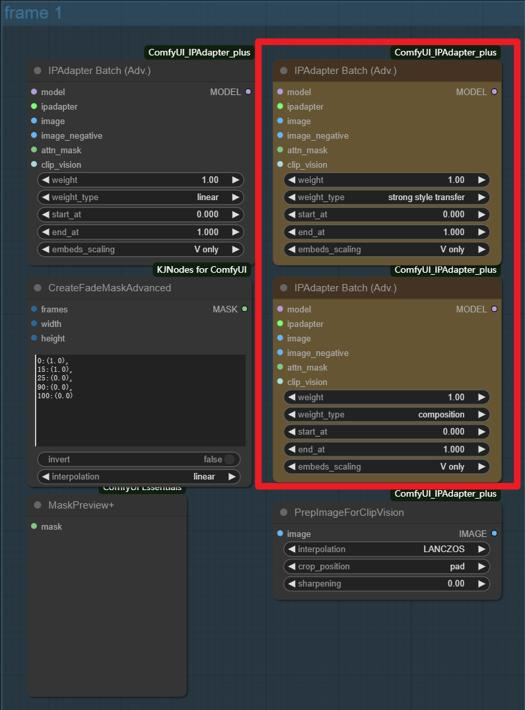Open embeds_scaling dropdown in the strong style transfer node
The width and height of the screenshot is (525, 710).
386,249
